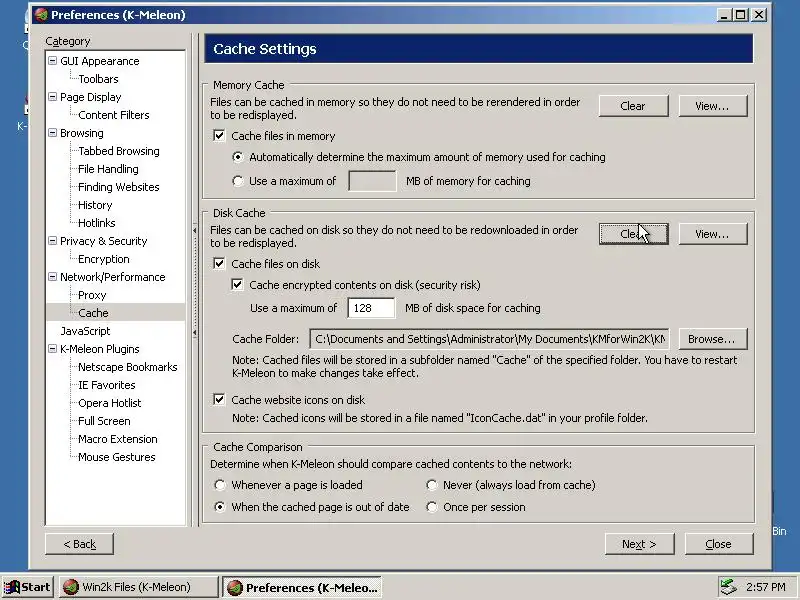
Task: Open Netscape Bookmarks plugin settings
Action: coord(128,367)
